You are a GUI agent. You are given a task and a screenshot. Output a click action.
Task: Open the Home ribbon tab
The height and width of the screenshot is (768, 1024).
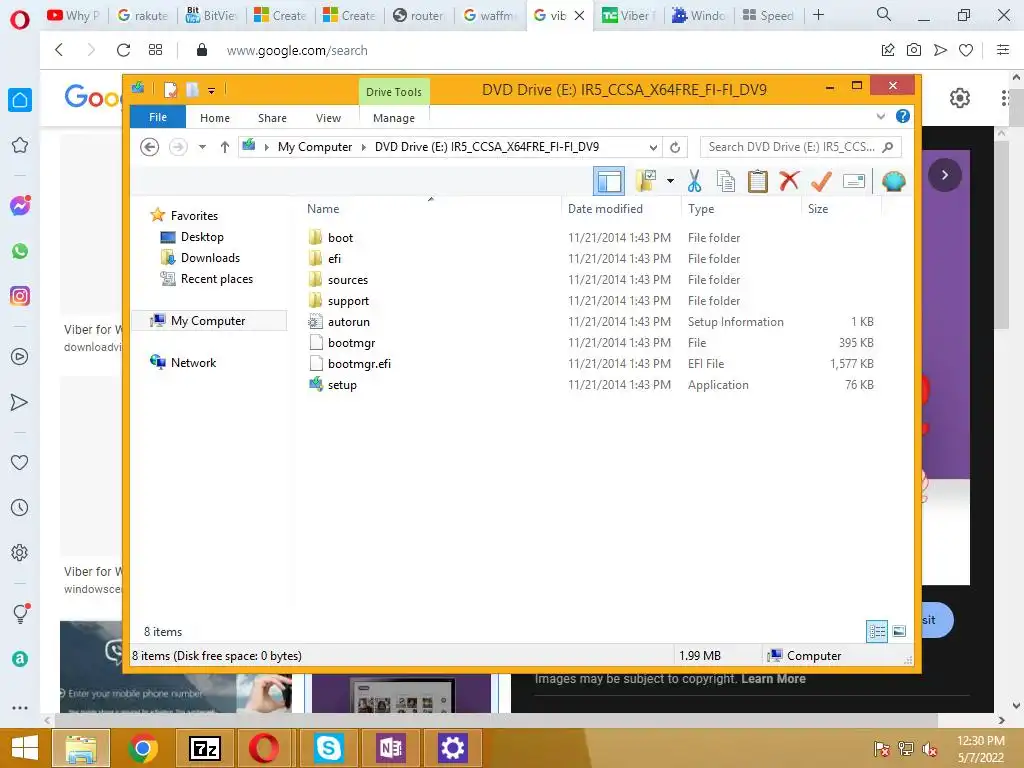coord(215,118)
